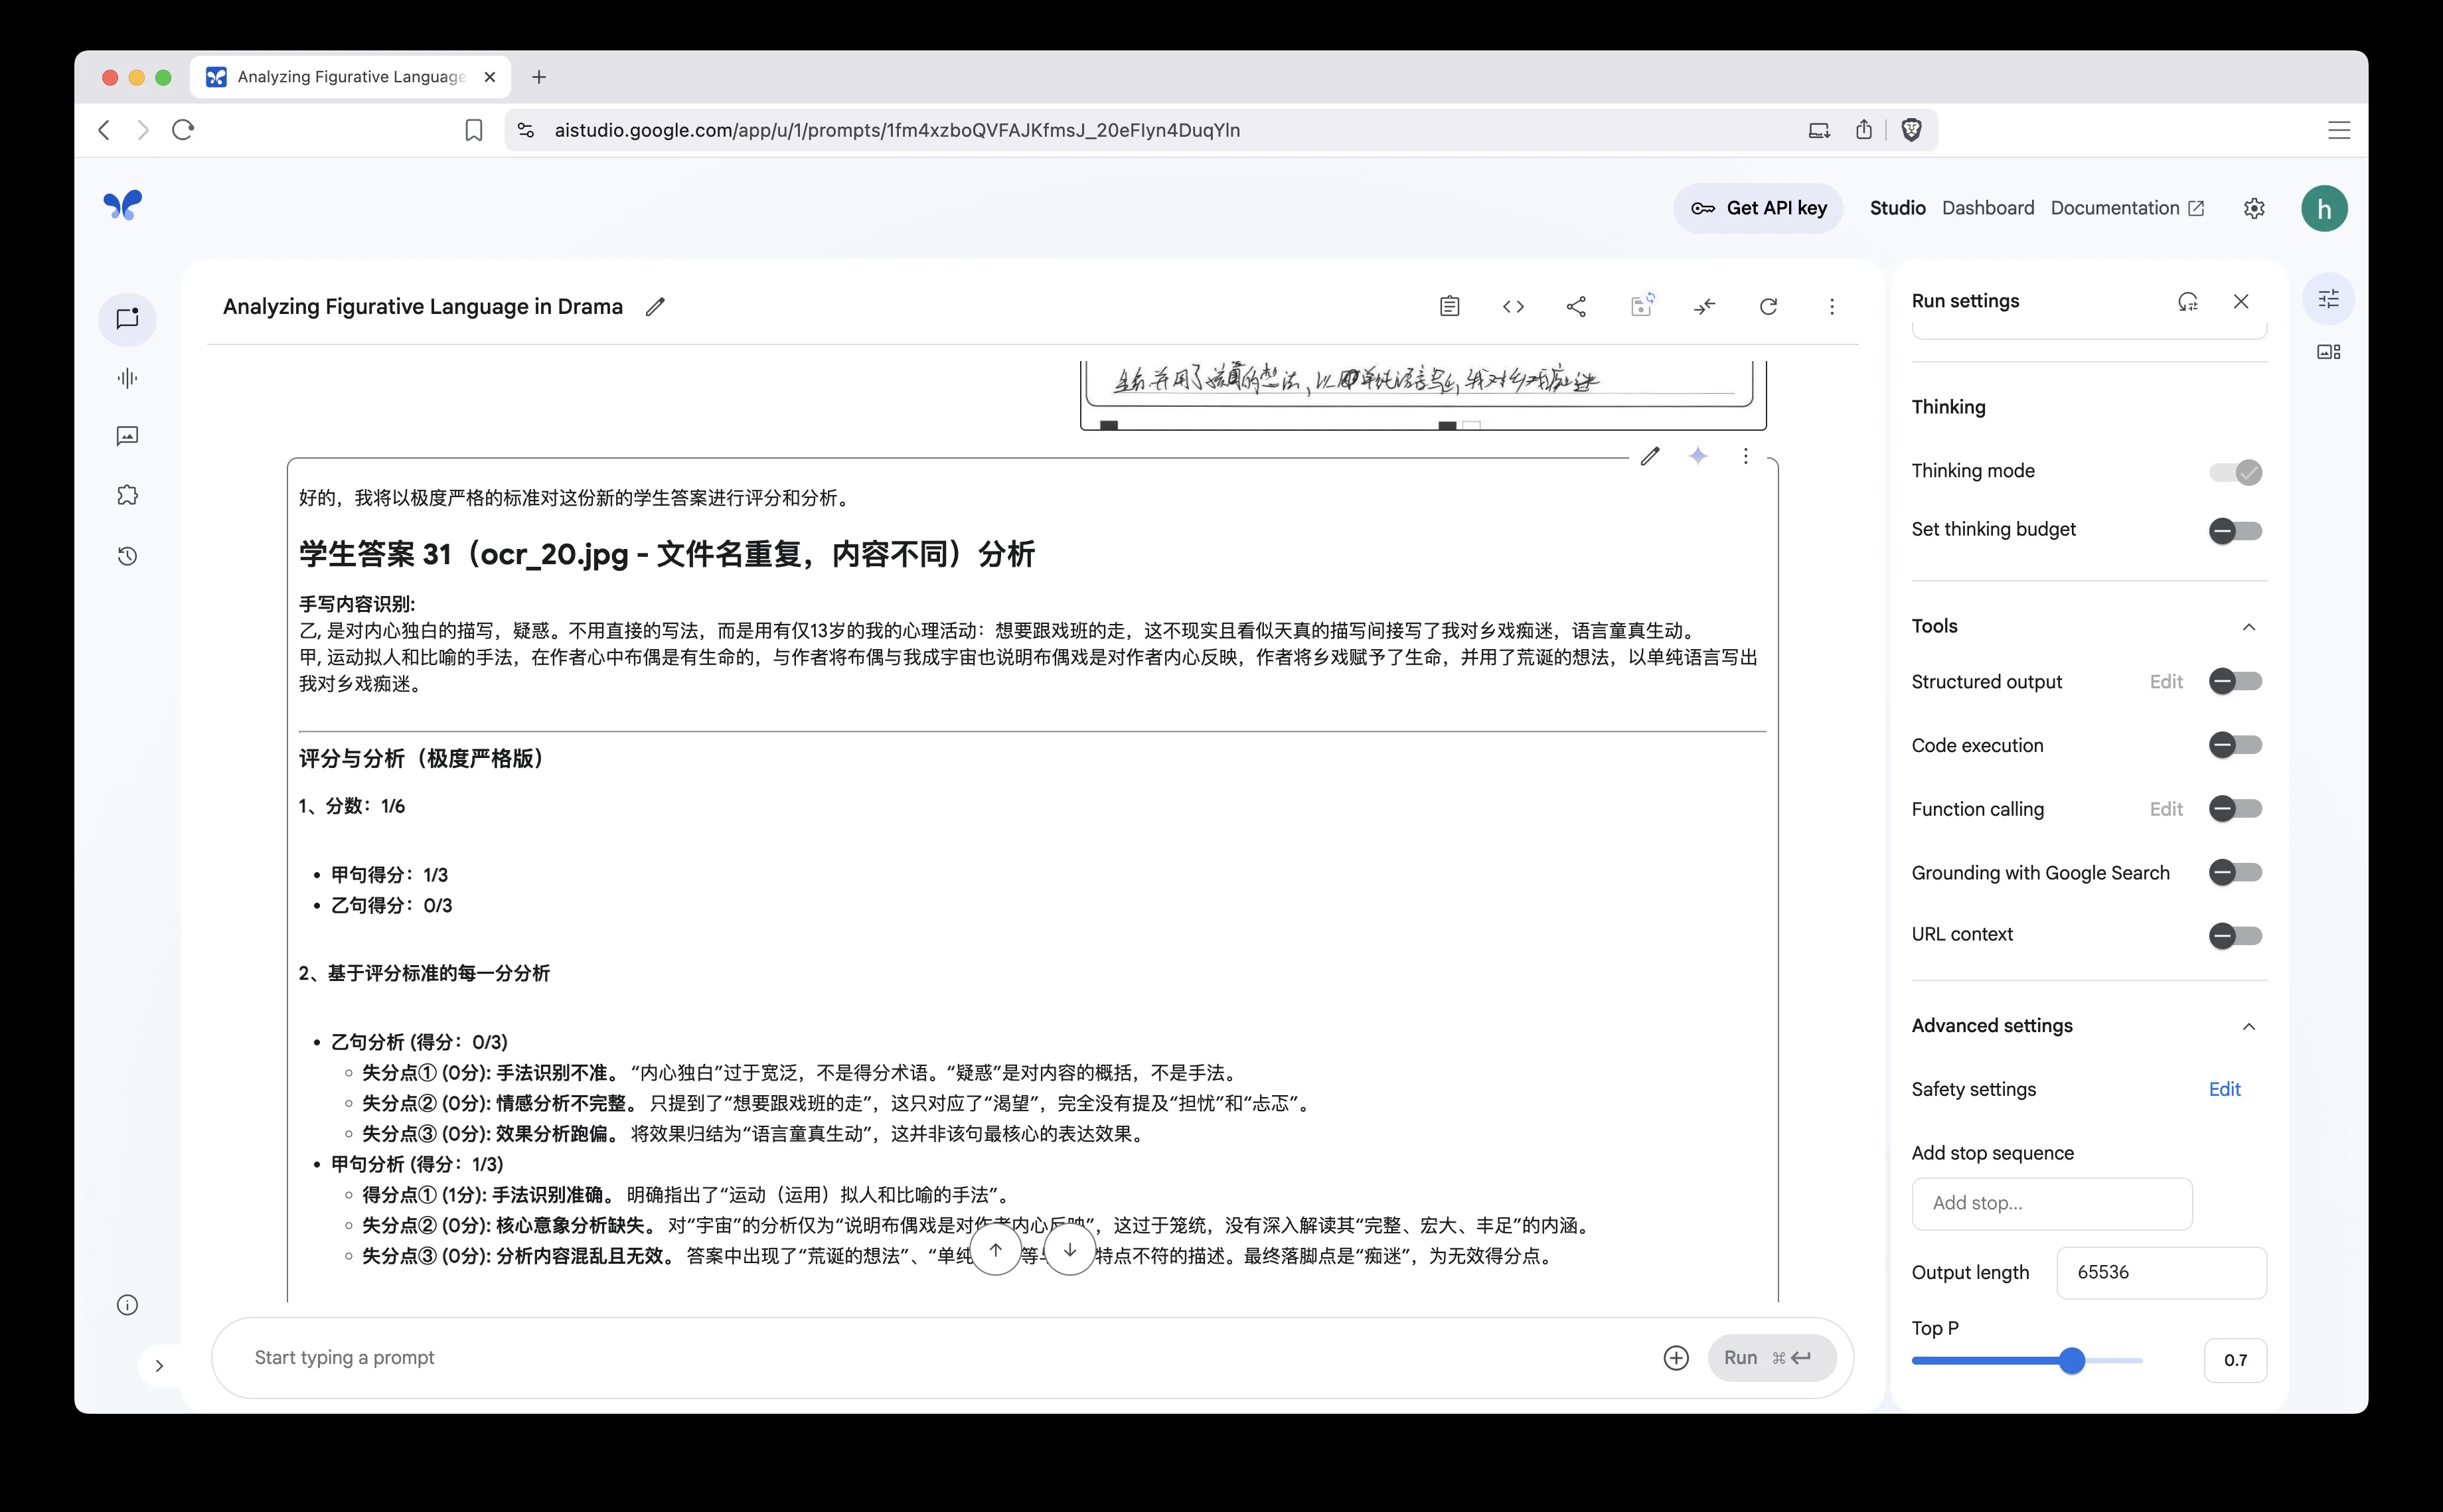2443x1512 pixels.
Task: Open the Get code view with code brackets icon
Action: click(1513, 306)
